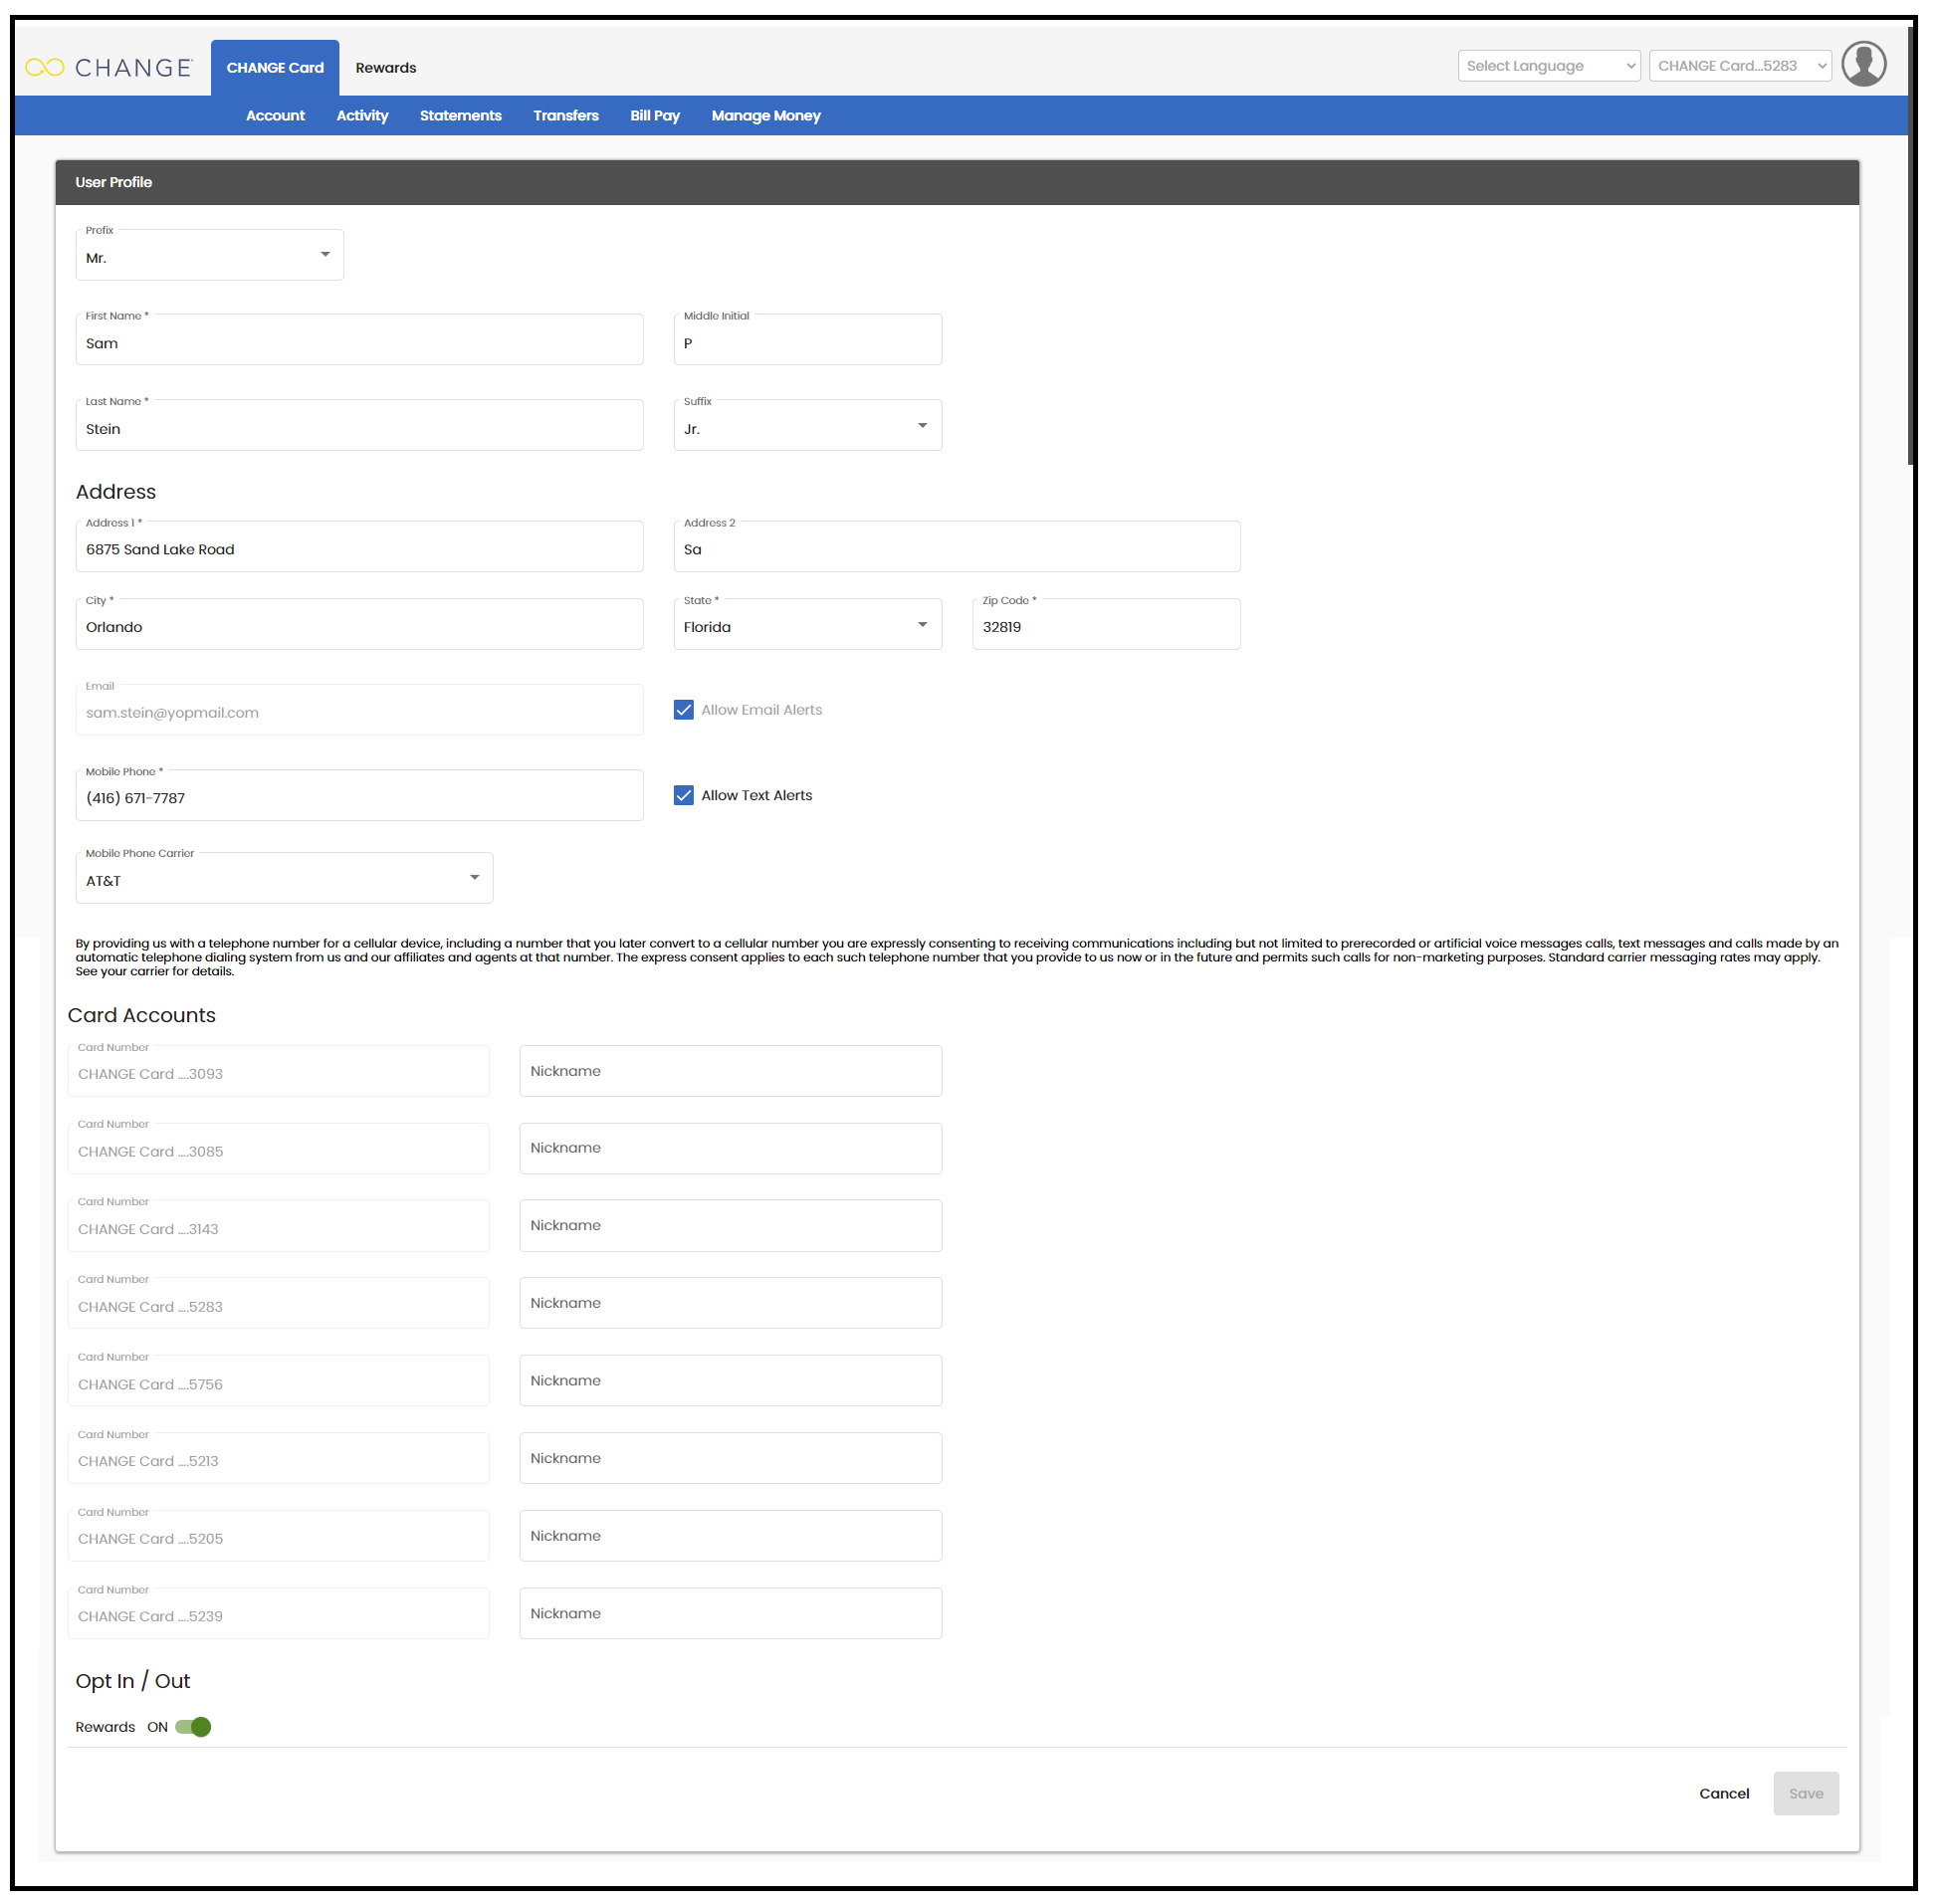Screen dimensions: 1936x1904
Task: Click card number CHANGE Card ...3093
Action: tap(278, 1073)
